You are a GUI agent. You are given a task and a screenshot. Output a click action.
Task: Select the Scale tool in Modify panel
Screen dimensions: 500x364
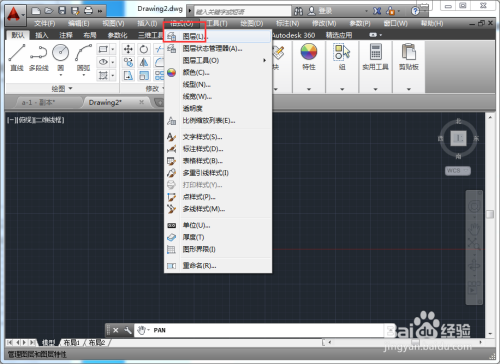pyautogui.click(x=144, y=75)
